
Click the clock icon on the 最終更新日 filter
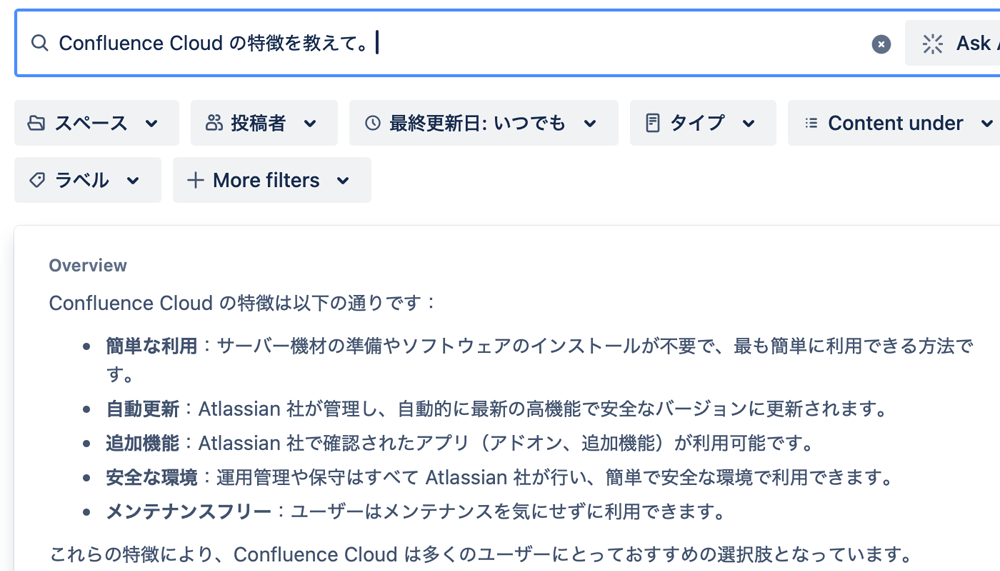[x=372, y=122]
